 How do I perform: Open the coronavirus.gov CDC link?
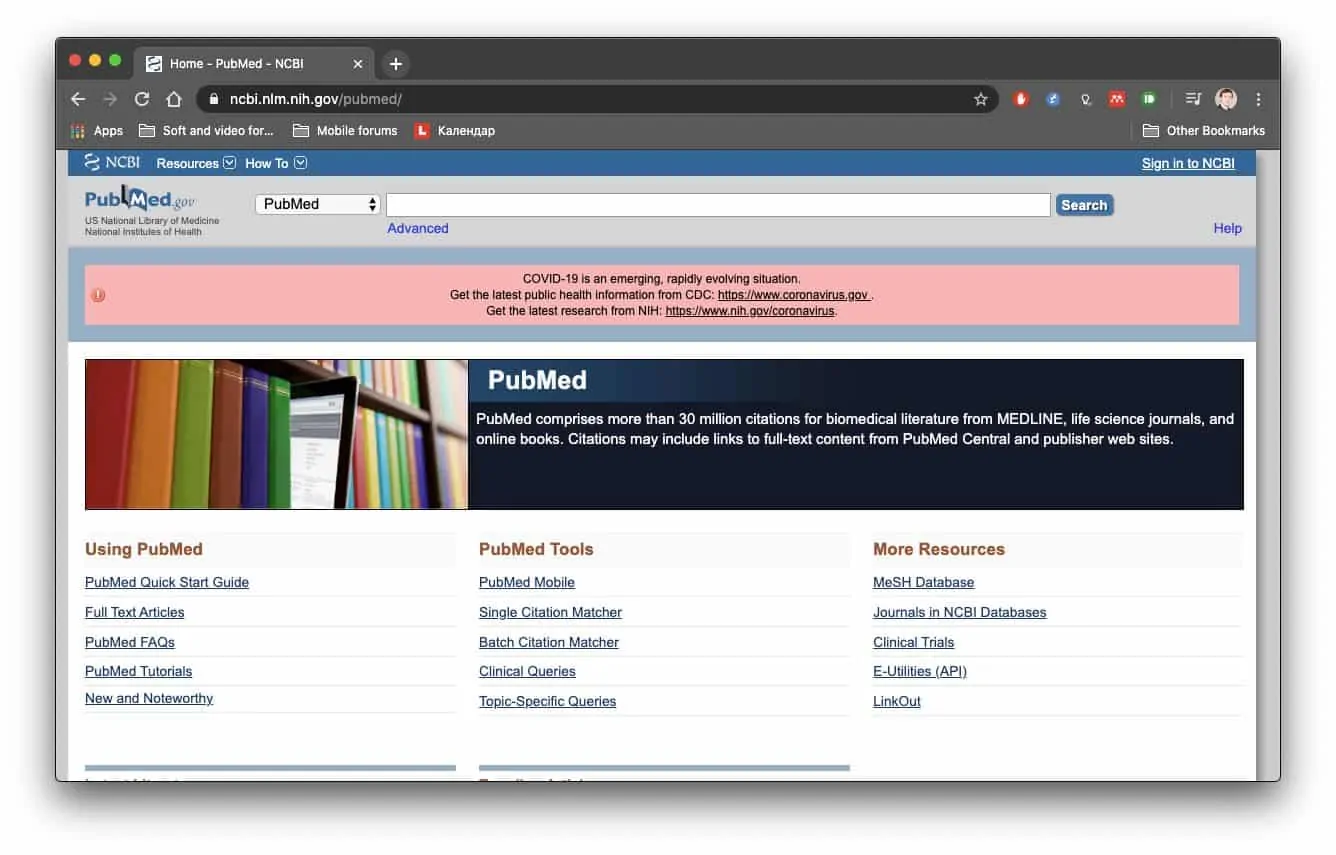pyautogui.click(x=793, y=295)
